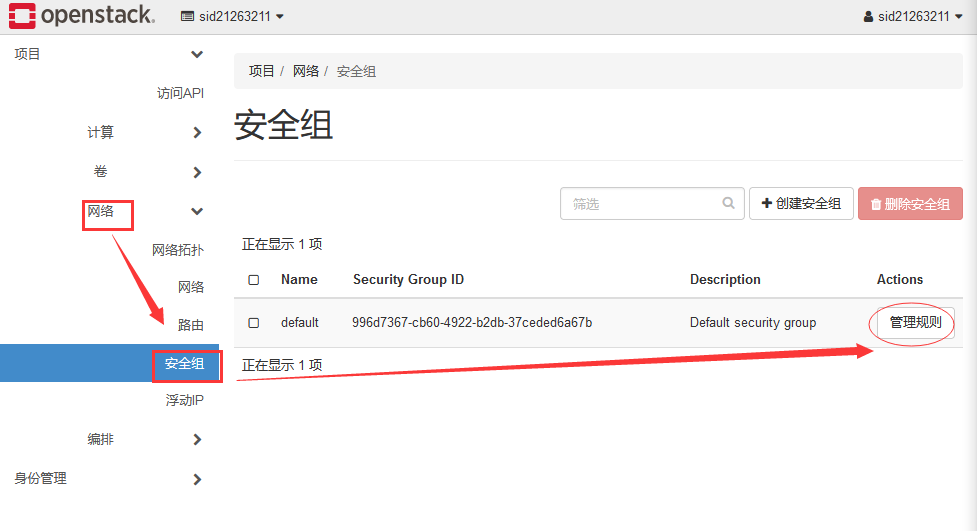
Task: Click the search magnifier icon in filter box
Action: [x=728, y=203]
